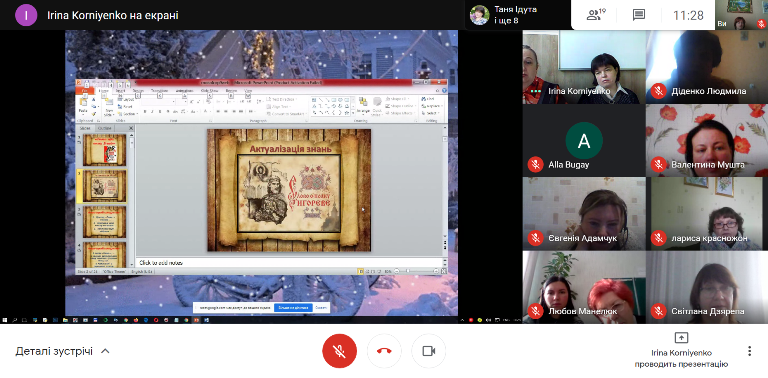Click Таня Ідута's round avatar picture

pyautogui.click(x=480, y=15)
